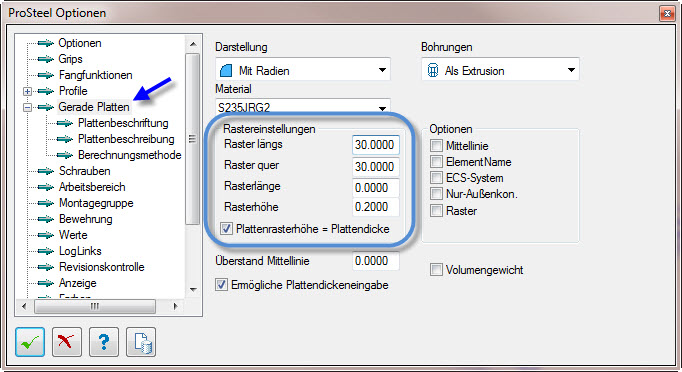This screenshot has width=682, height=372.
Task: Confirm settings with green checkmark button
Action: coord(30,342)
